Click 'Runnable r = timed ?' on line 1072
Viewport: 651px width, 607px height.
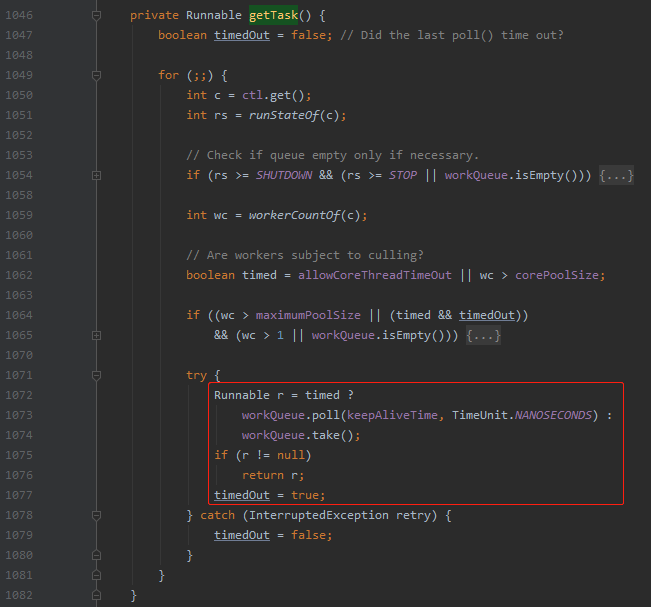point(284,395)
